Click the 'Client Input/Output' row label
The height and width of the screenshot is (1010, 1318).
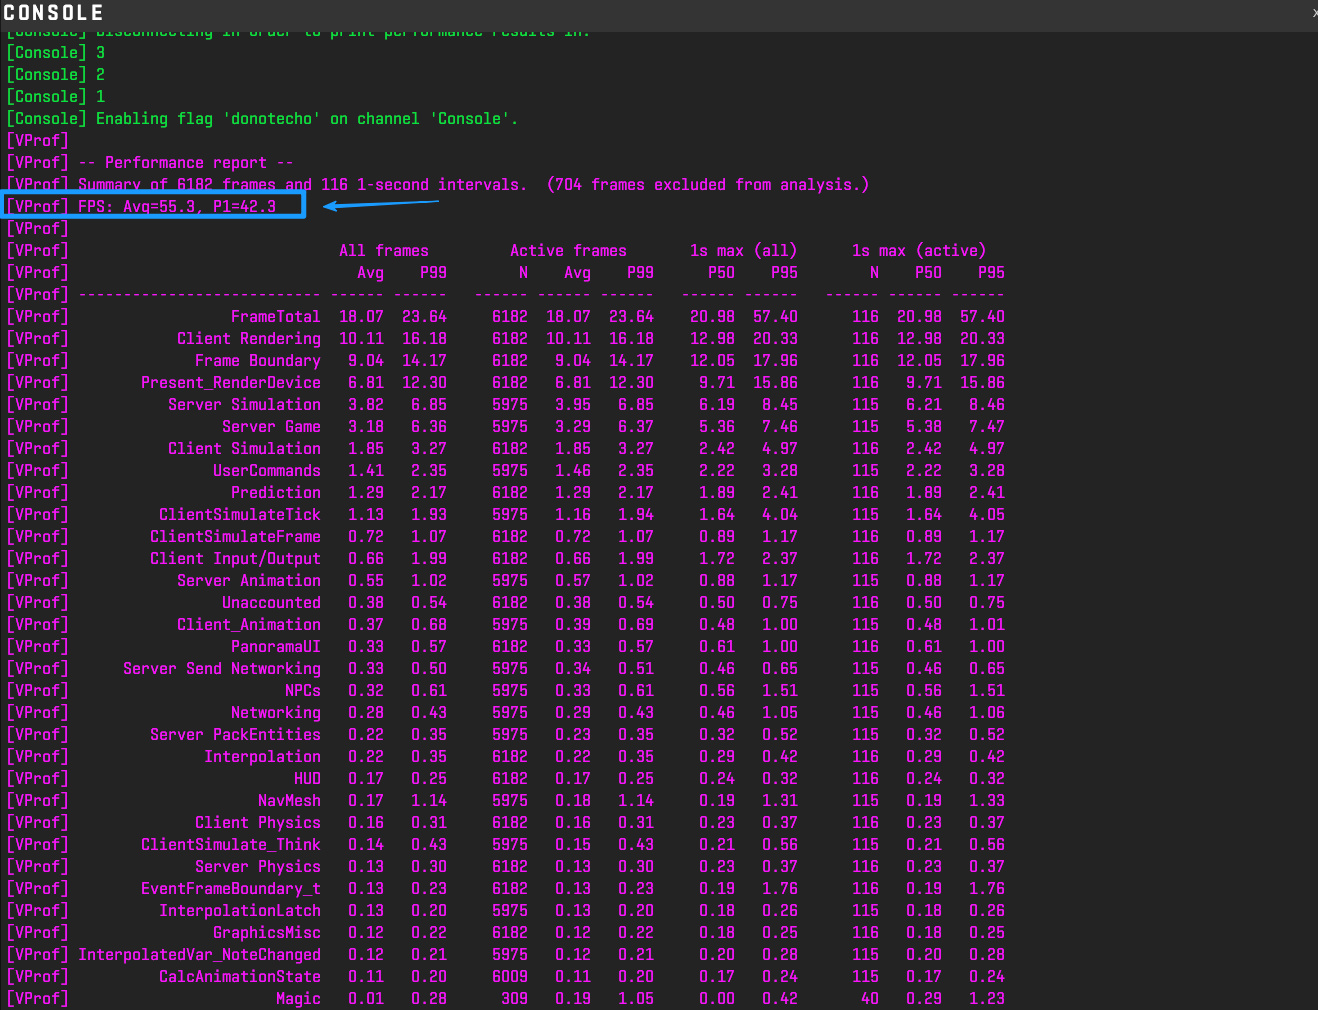(235, 559)
